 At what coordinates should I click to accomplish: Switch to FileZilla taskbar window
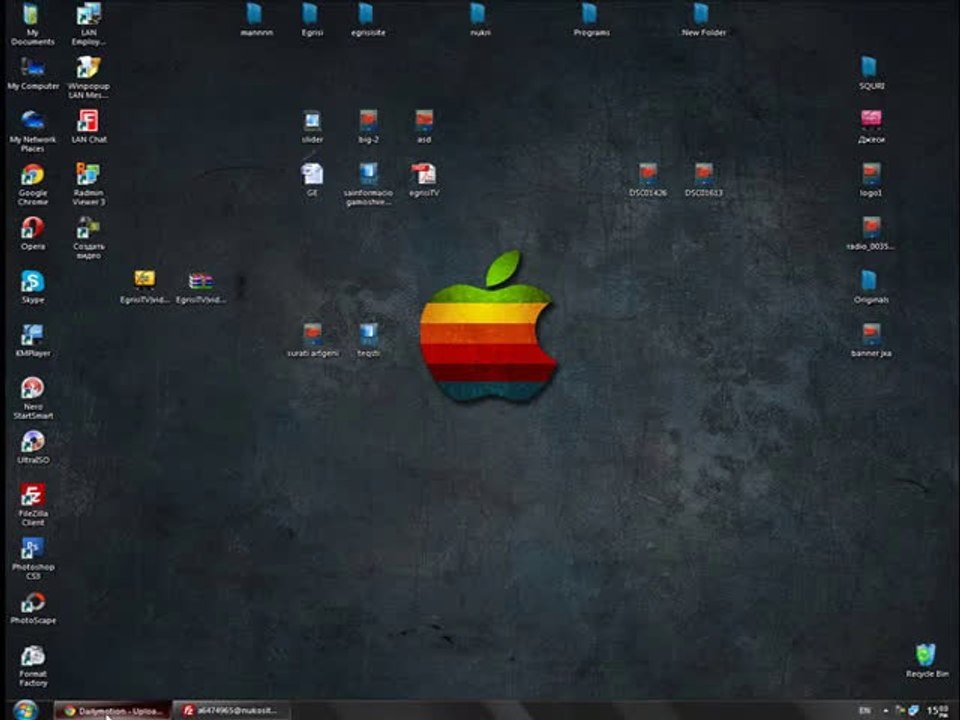(x=231, y=711)
